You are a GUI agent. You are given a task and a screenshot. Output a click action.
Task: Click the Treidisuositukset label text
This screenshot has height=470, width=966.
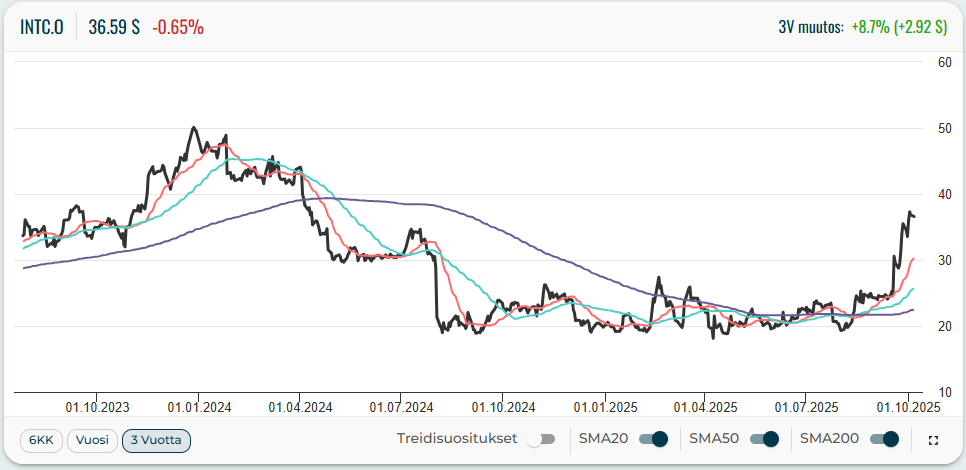tap(456, 439)
